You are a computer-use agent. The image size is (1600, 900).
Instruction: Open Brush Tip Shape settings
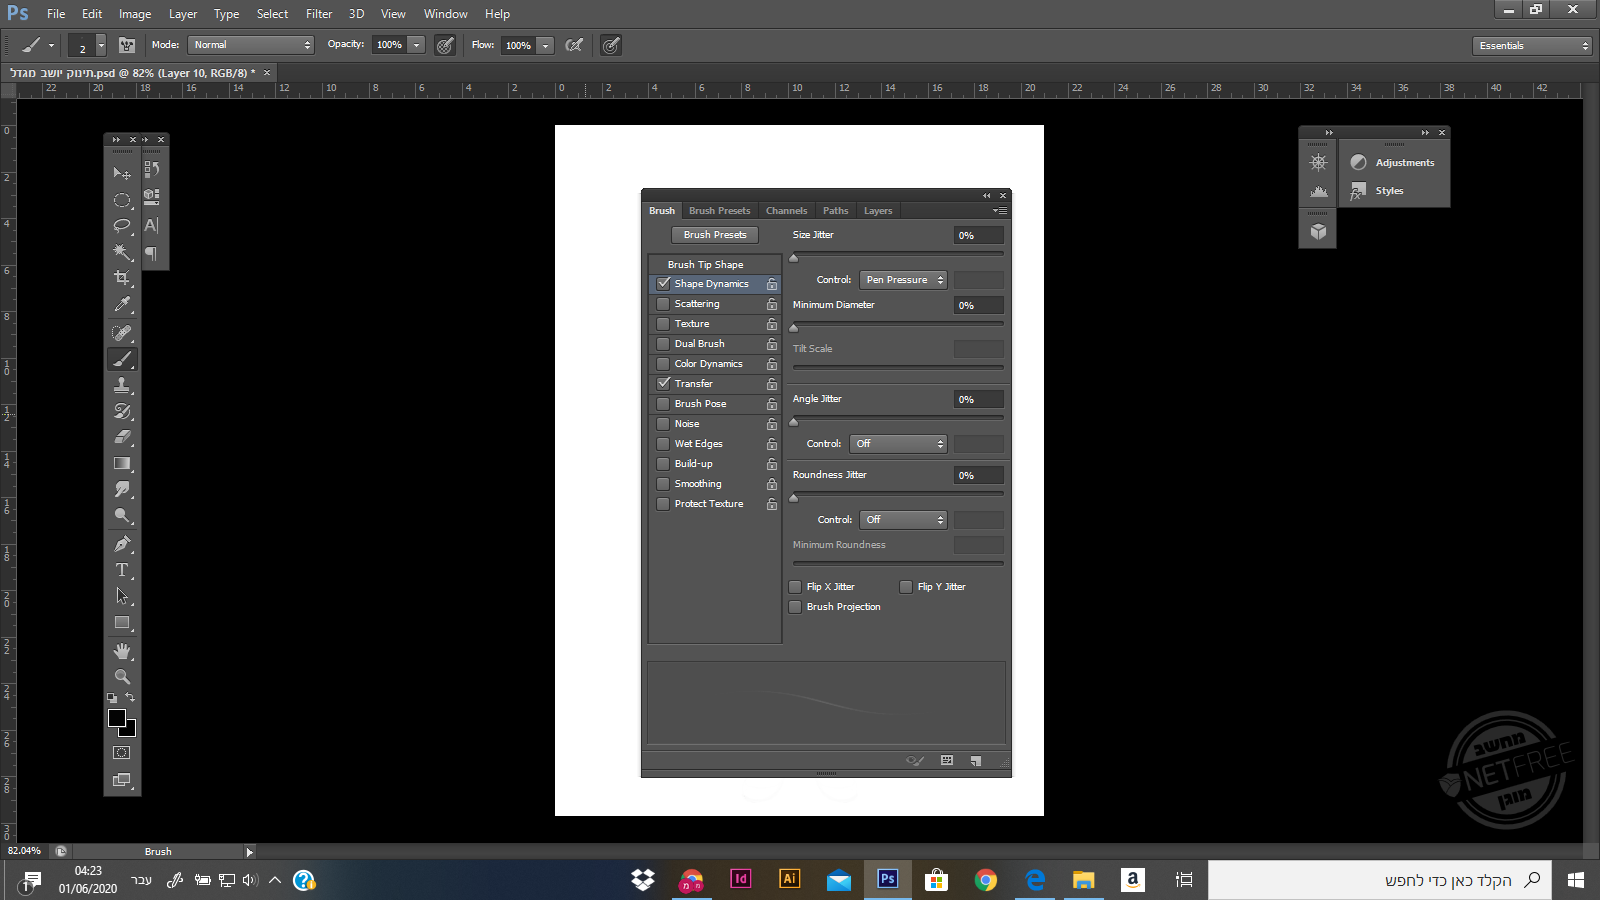705,265
